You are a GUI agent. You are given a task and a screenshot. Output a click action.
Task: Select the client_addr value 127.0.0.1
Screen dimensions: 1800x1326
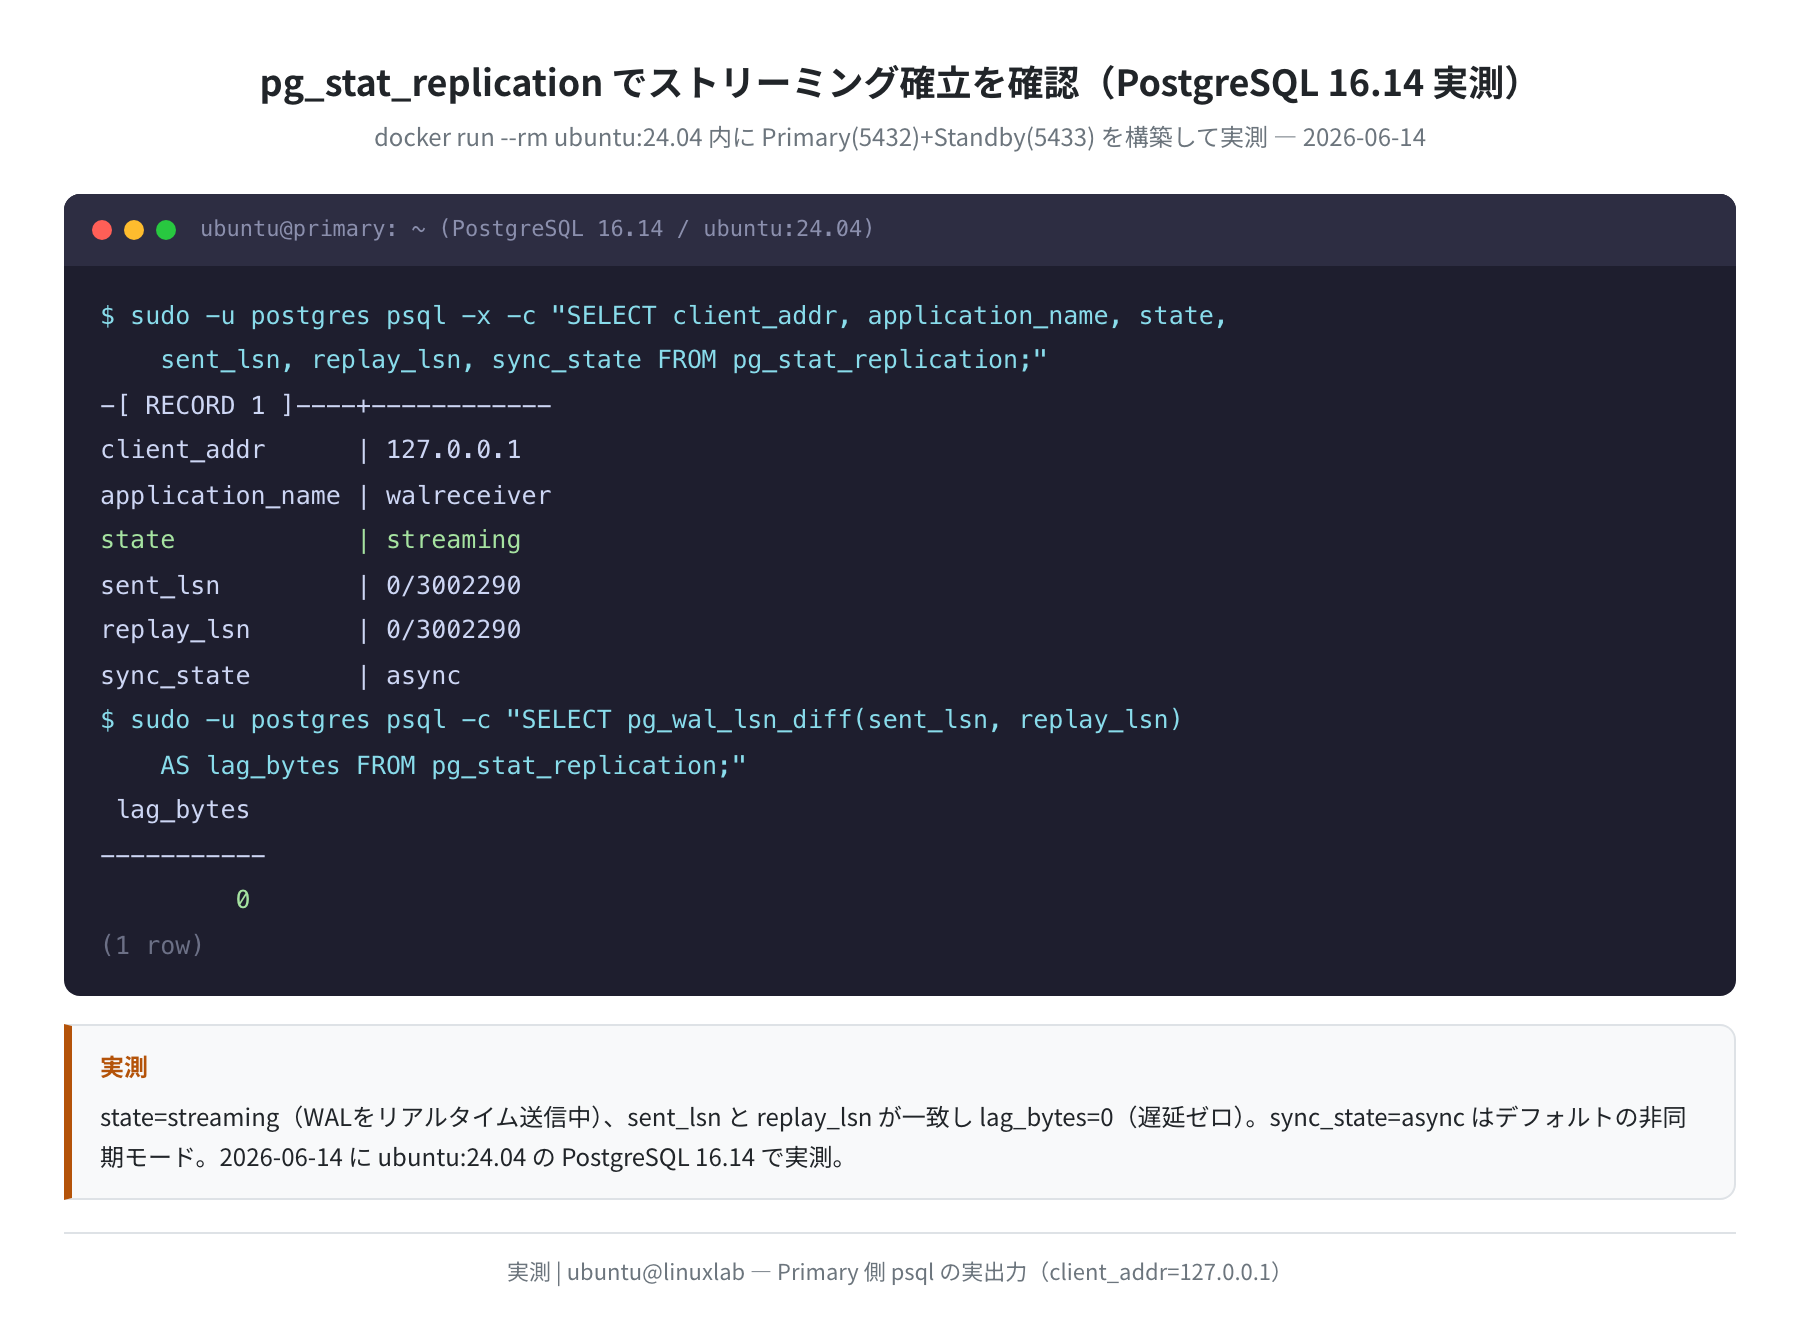(453, 450)
